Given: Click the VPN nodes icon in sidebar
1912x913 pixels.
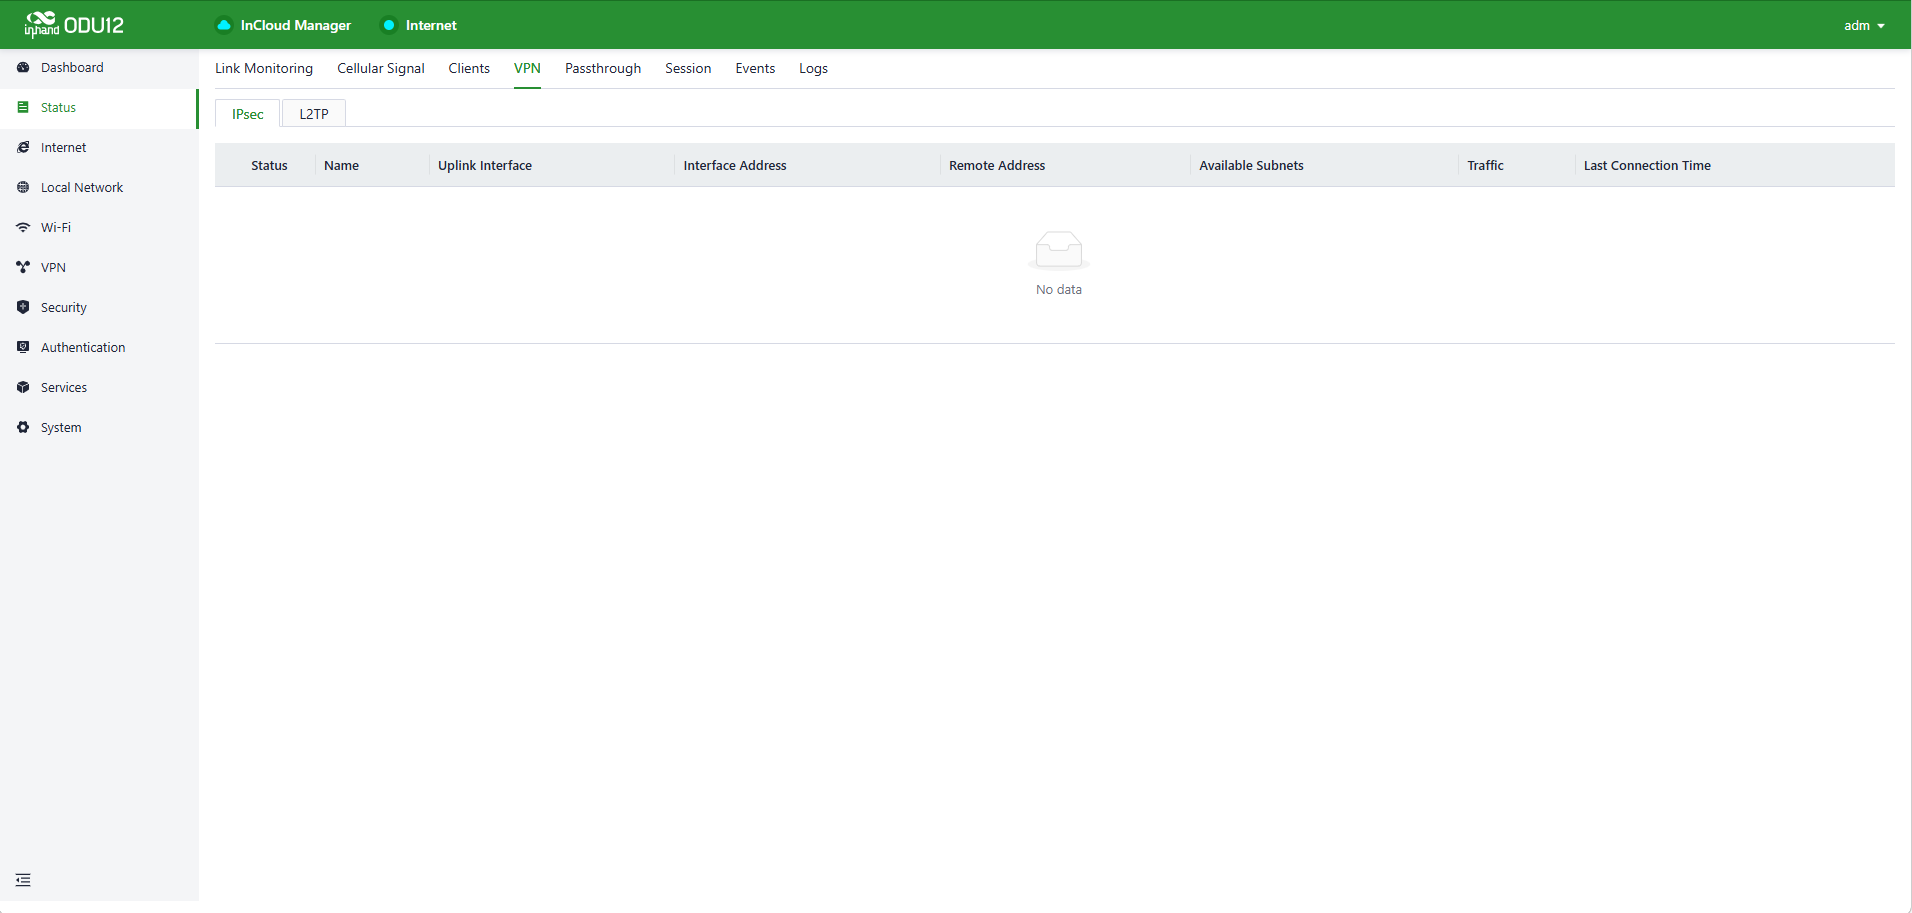Looking at the screenshot, I should point(23,268).
